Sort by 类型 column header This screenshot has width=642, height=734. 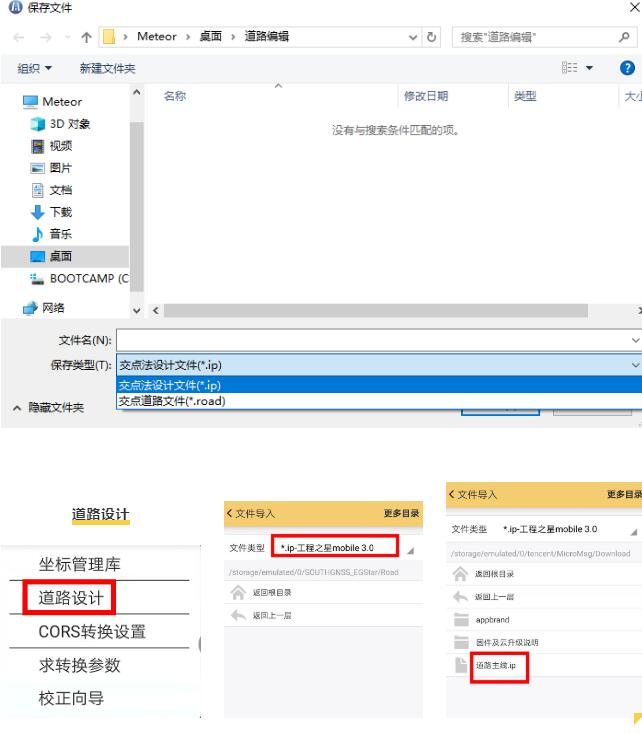tap(525, 96)
